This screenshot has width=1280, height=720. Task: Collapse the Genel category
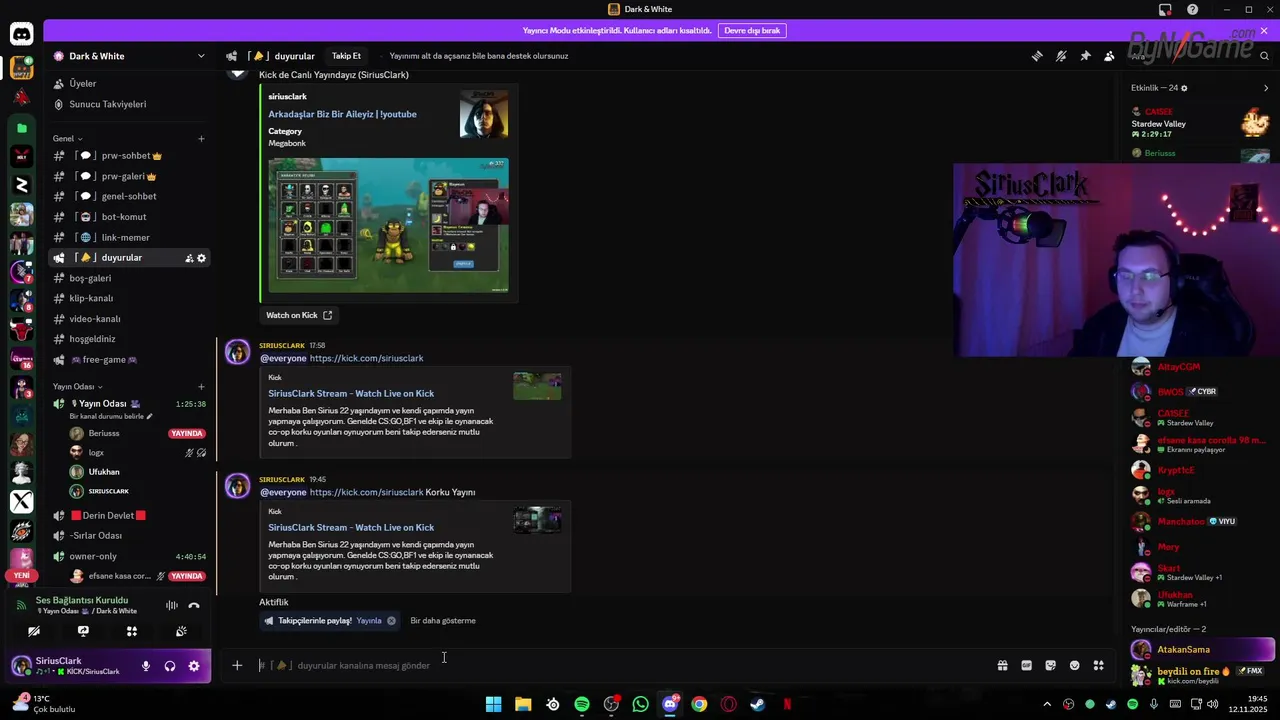pos(68,138)
